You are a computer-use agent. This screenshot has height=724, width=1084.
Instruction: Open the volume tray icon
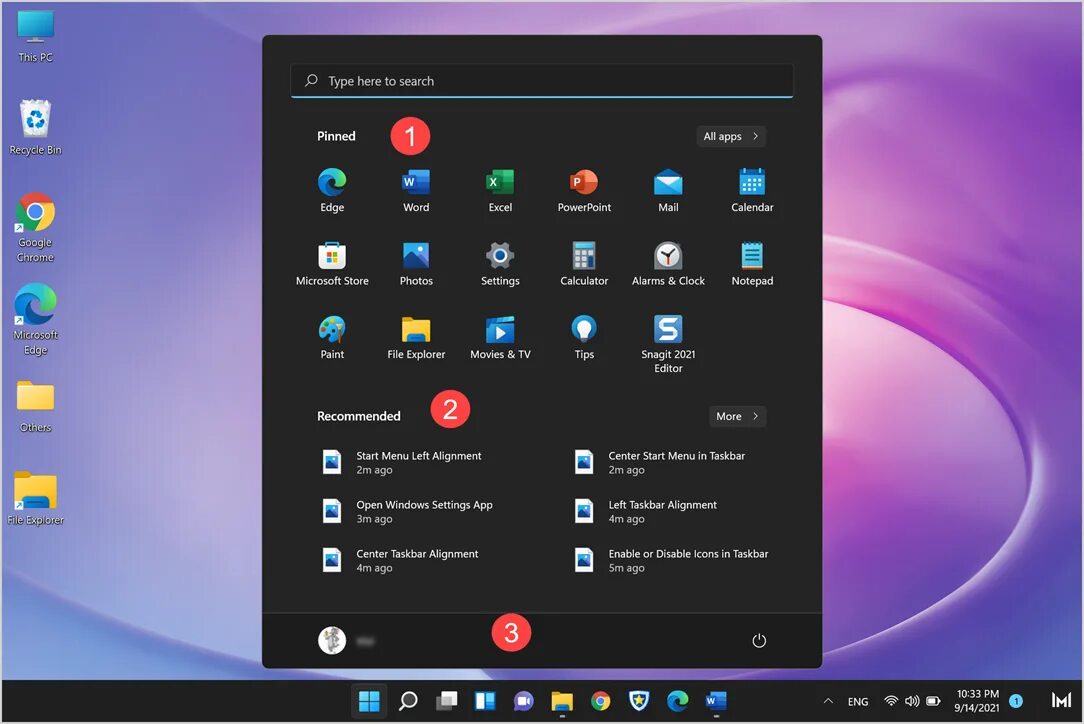(912, 701)
